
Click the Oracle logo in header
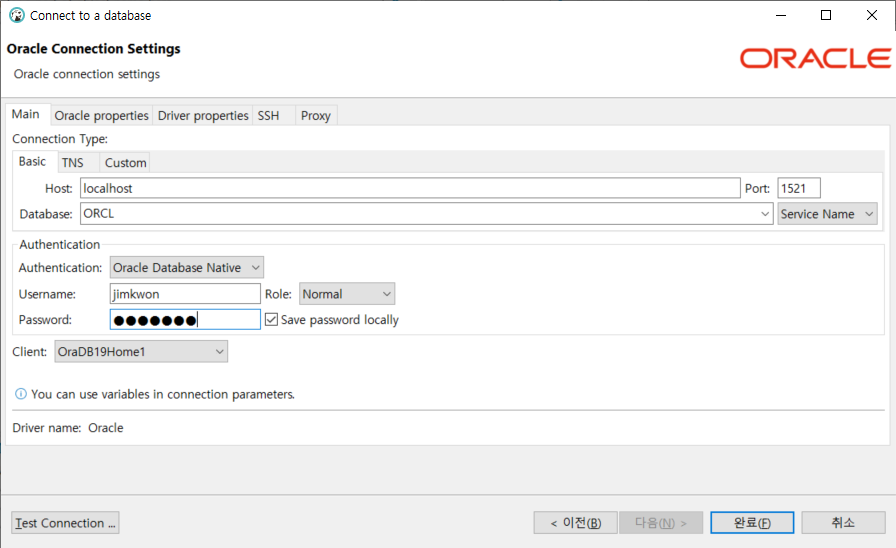(815, 58)
